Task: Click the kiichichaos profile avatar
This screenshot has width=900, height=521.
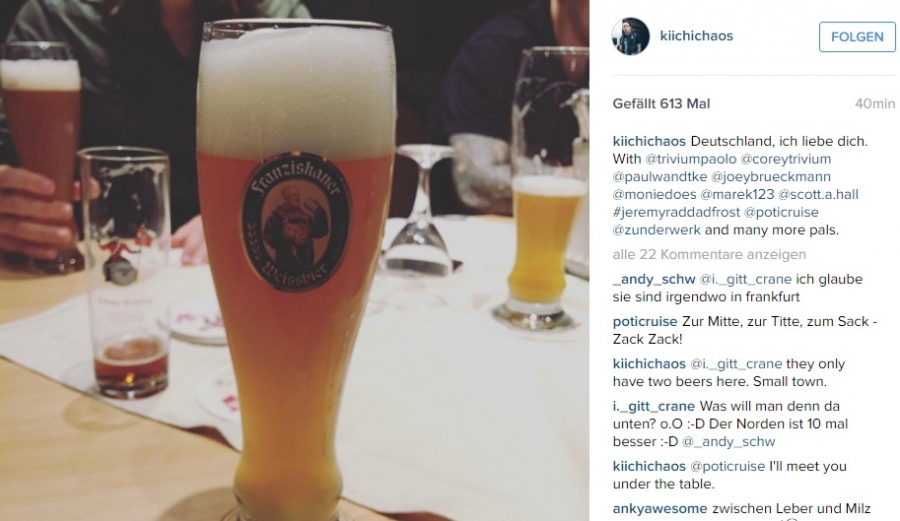Action: pyautogui.click(x=630, y=36)
